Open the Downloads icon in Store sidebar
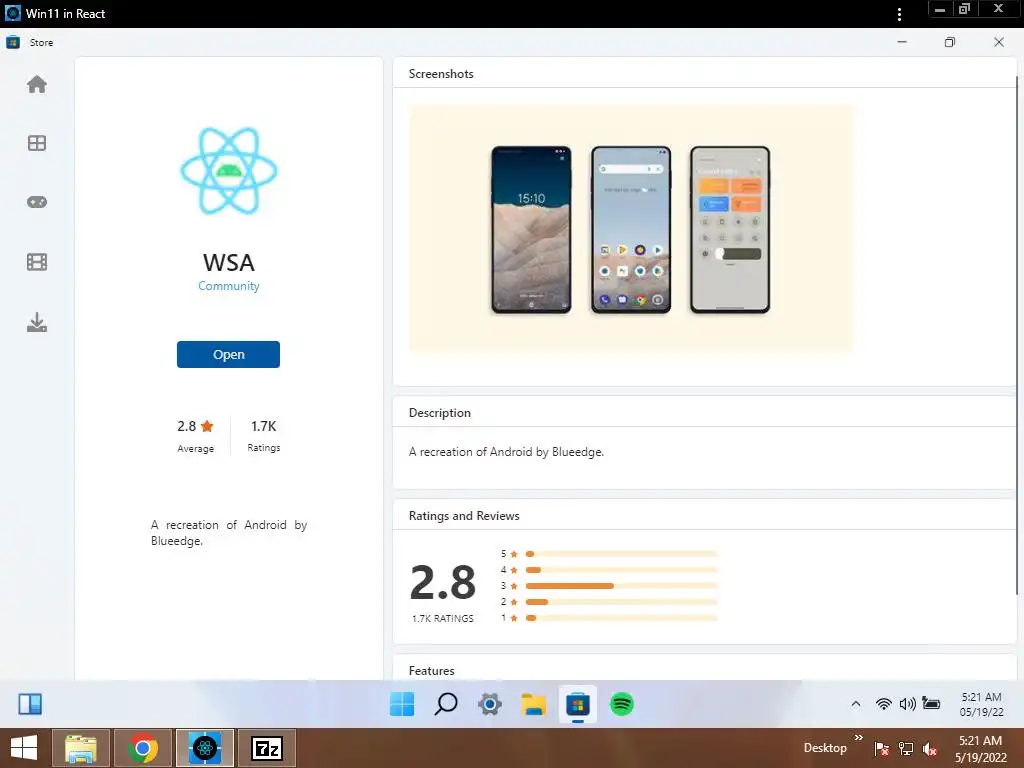Screen dimensions: 1024x768 (37, 322)
